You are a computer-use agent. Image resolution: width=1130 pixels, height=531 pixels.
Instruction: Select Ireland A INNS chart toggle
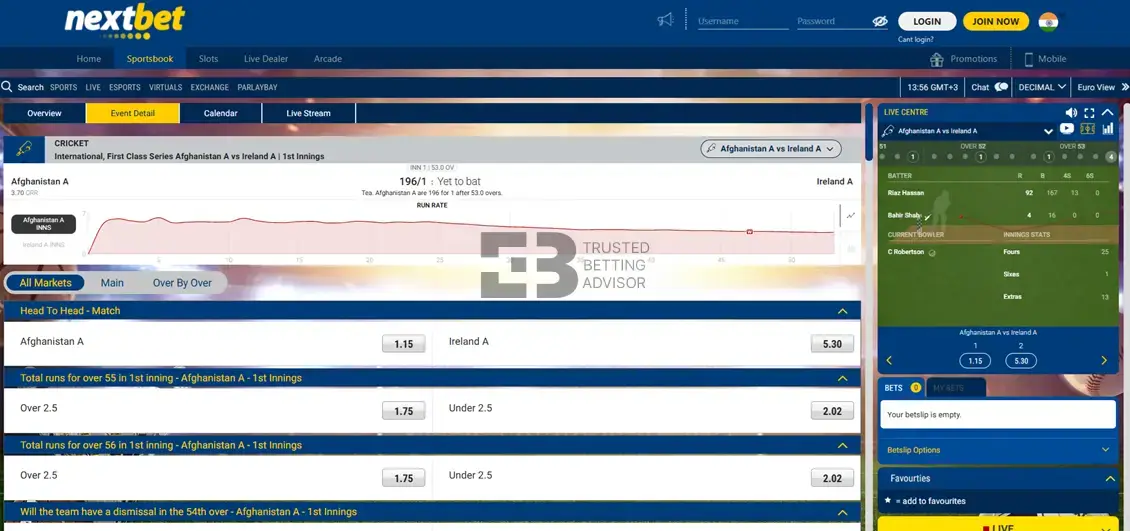click(43, 245)
